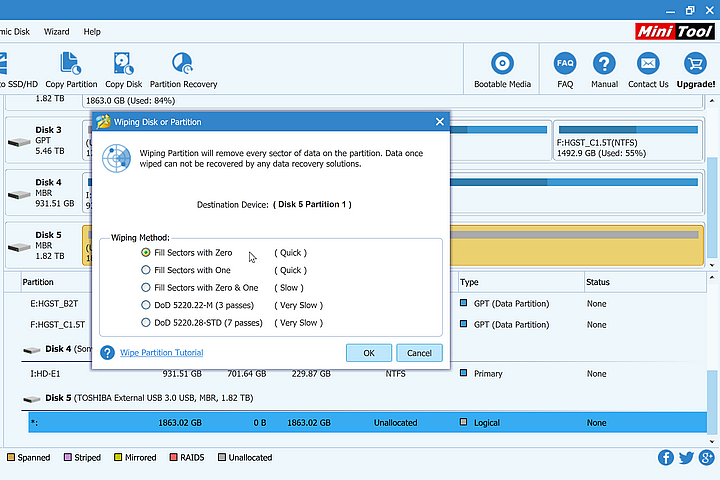This screenshot has height=480, width=720.
Task: Open the Copy Partition tool
Action: (71, 70)
